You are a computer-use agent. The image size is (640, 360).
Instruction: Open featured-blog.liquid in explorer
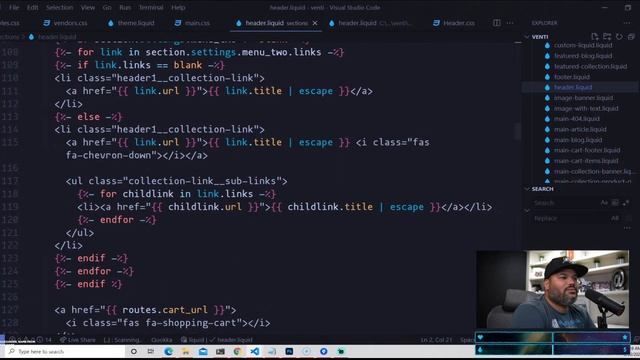click(583, 56)
